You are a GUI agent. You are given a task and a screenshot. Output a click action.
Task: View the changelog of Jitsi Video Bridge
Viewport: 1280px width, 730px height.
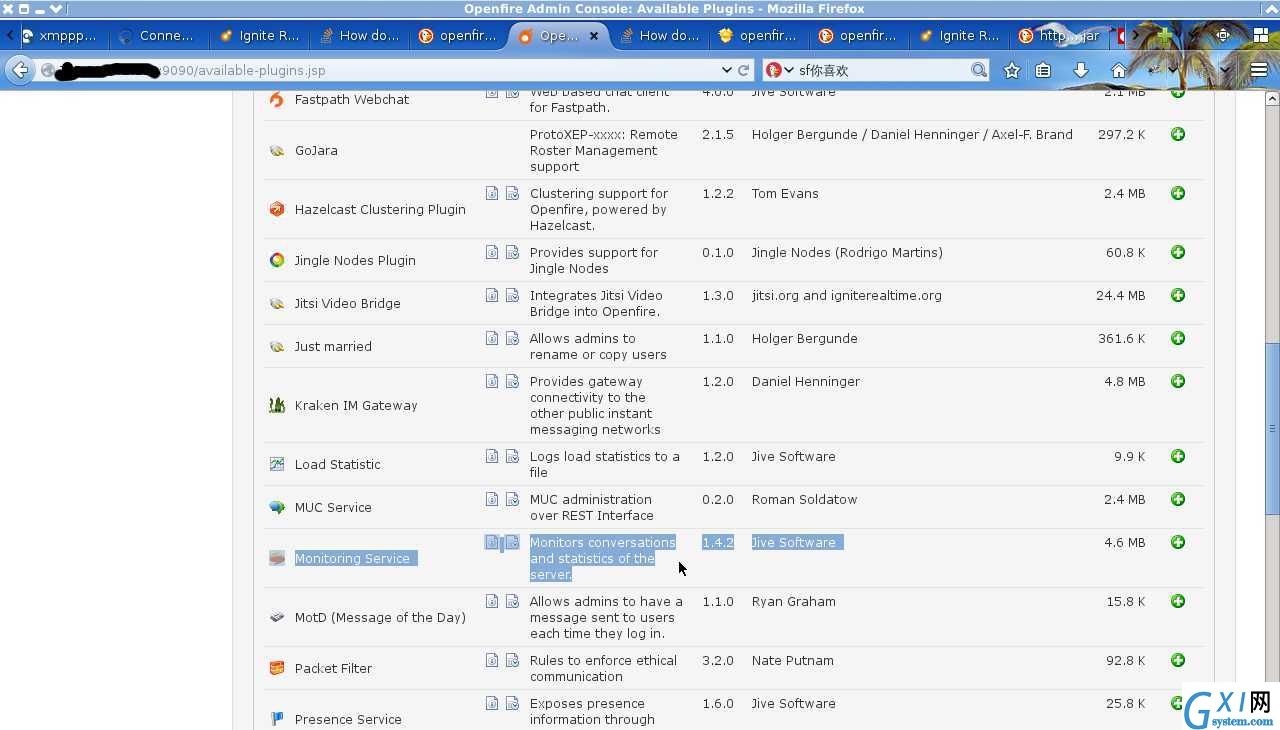pyautogui.click(x=512, y=295)
